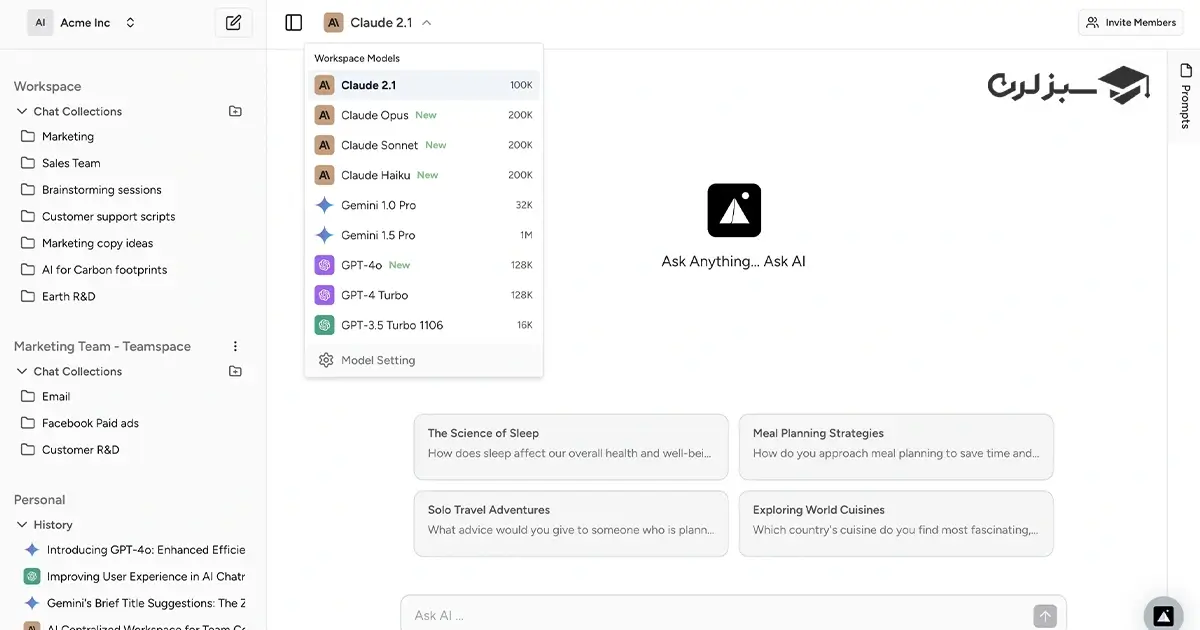The width and height of the screenshot is (1200, 630).
Task: Open the Marketing folder
Action: [x=68, y=136]
